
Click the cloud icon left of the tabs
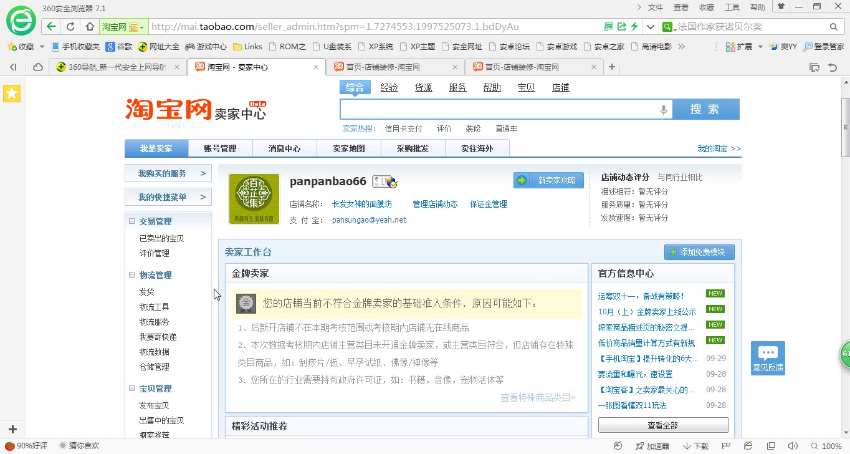(x=38, y=67)
